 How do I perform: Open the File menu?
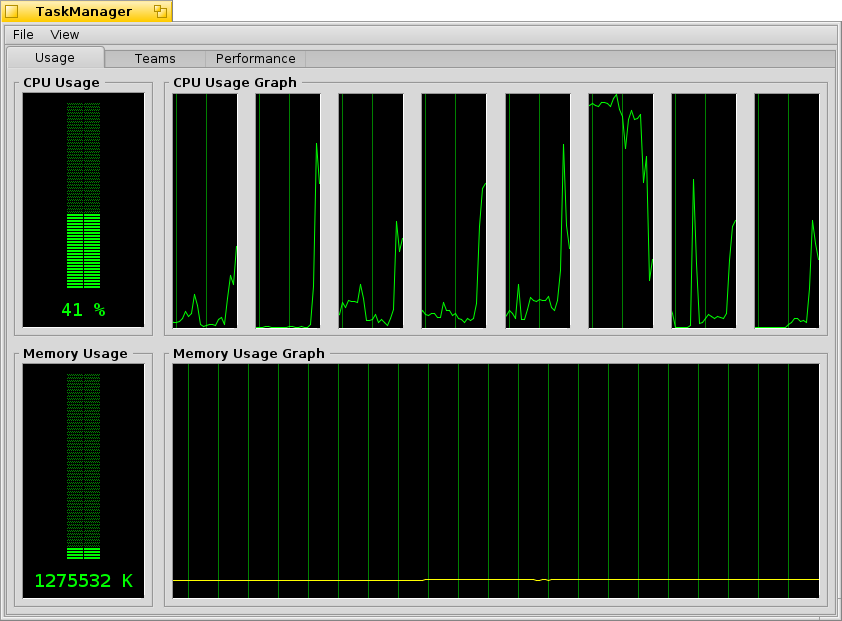pos(23,34)
